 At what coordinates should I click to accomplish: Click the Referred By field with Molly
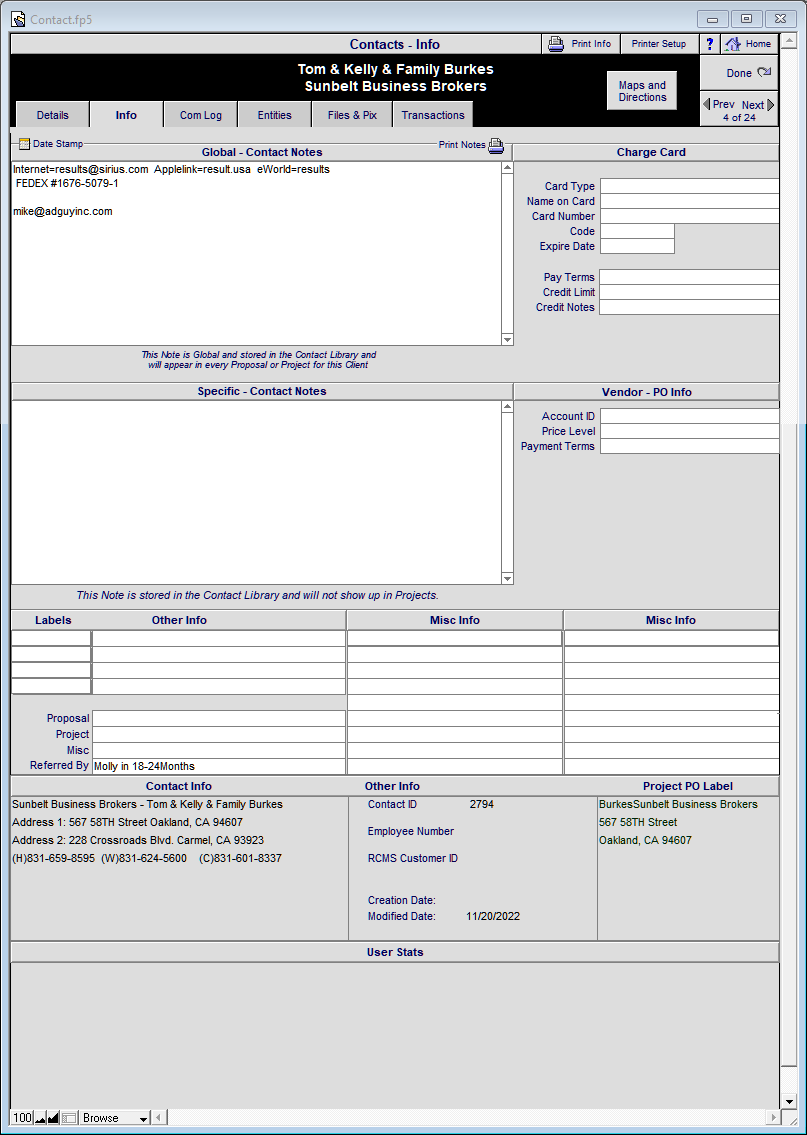pyautogui.click(x=219, y=766)
